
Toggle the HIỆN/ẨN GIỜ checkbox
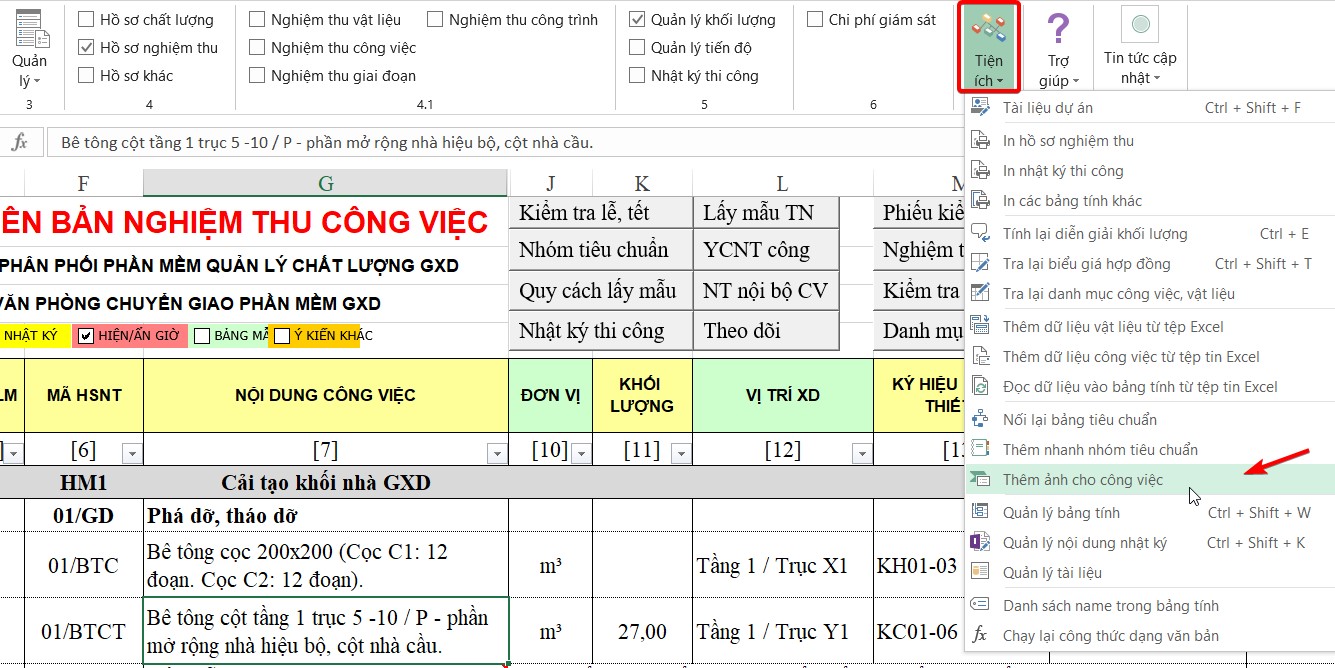(86, 336)
